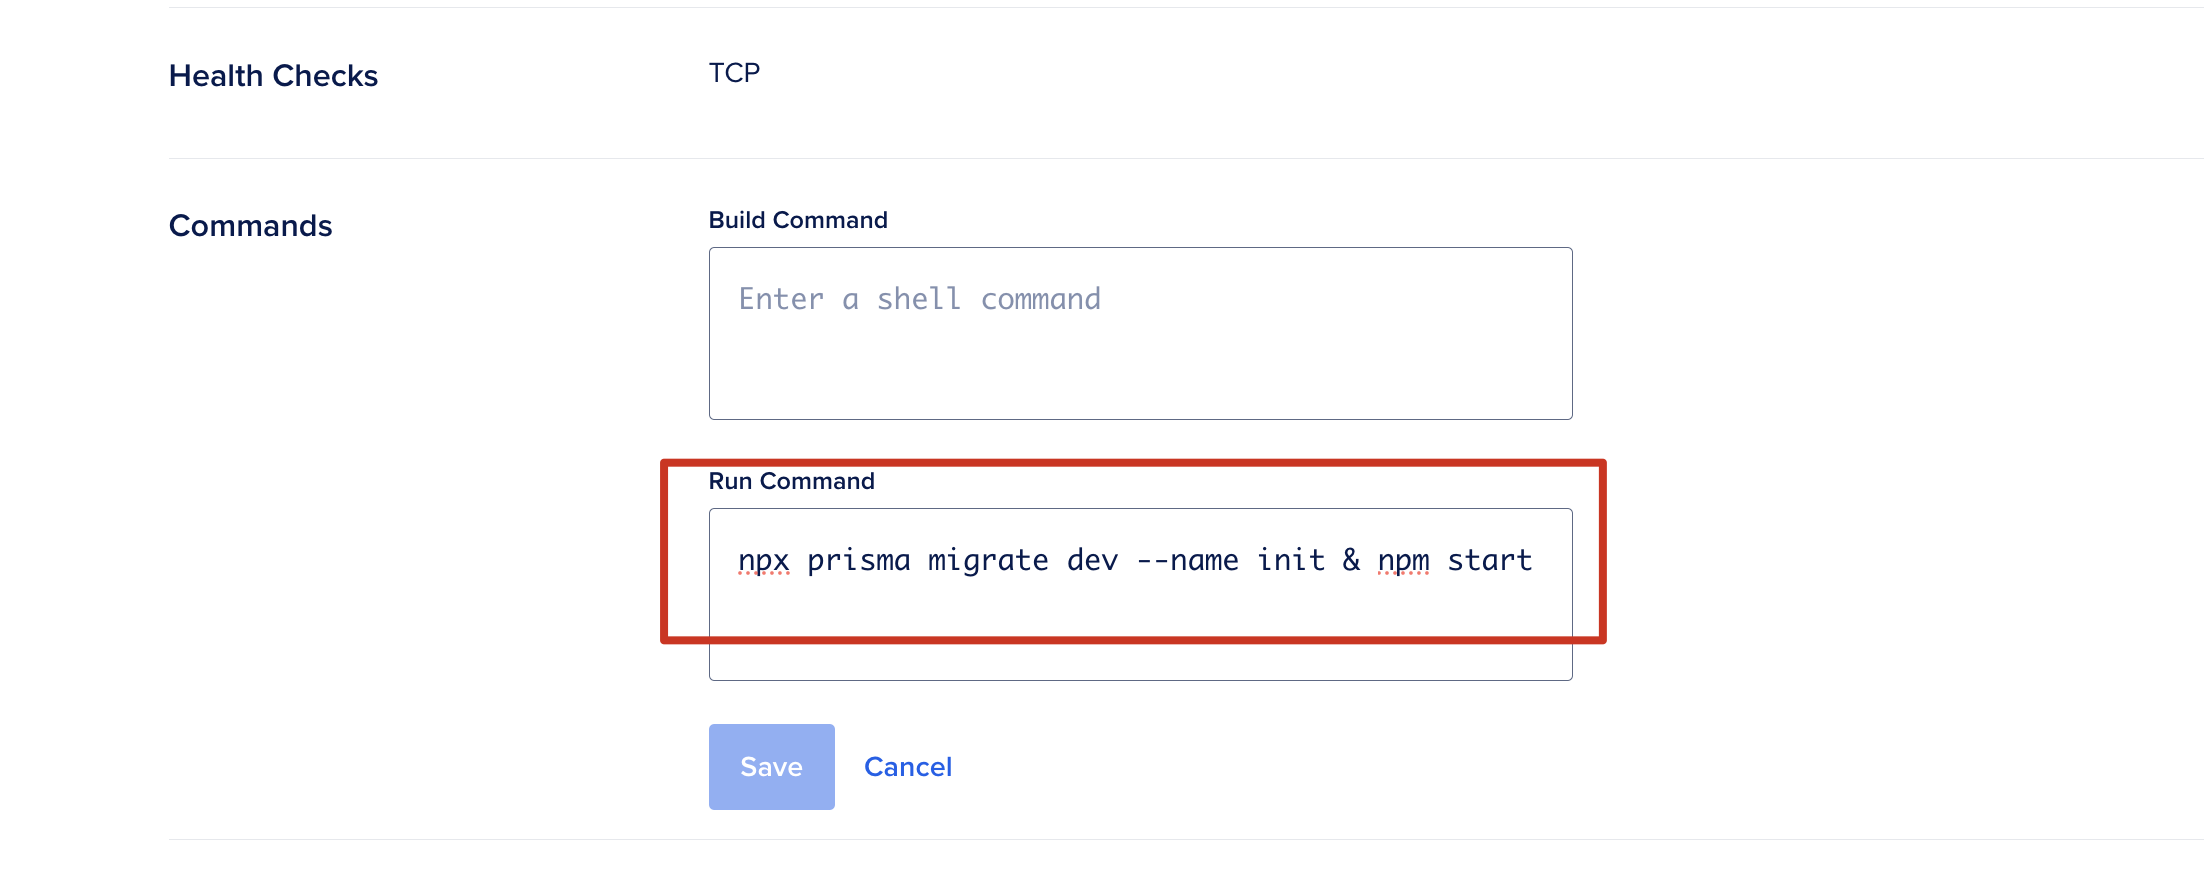This screenshot has width=2204, height=870.
Task: Click the word "init" in run command
Action: [1290, 561]
